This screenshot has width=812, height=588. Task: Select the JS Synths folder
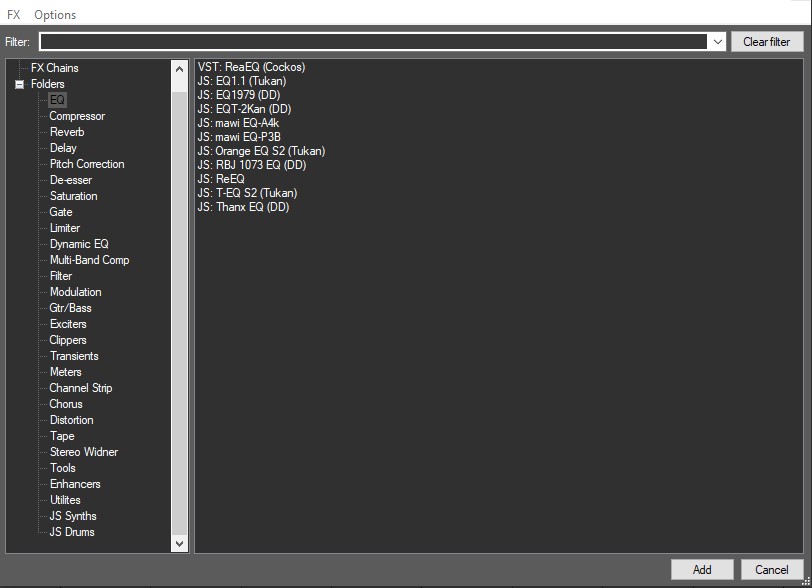[72, 517]
